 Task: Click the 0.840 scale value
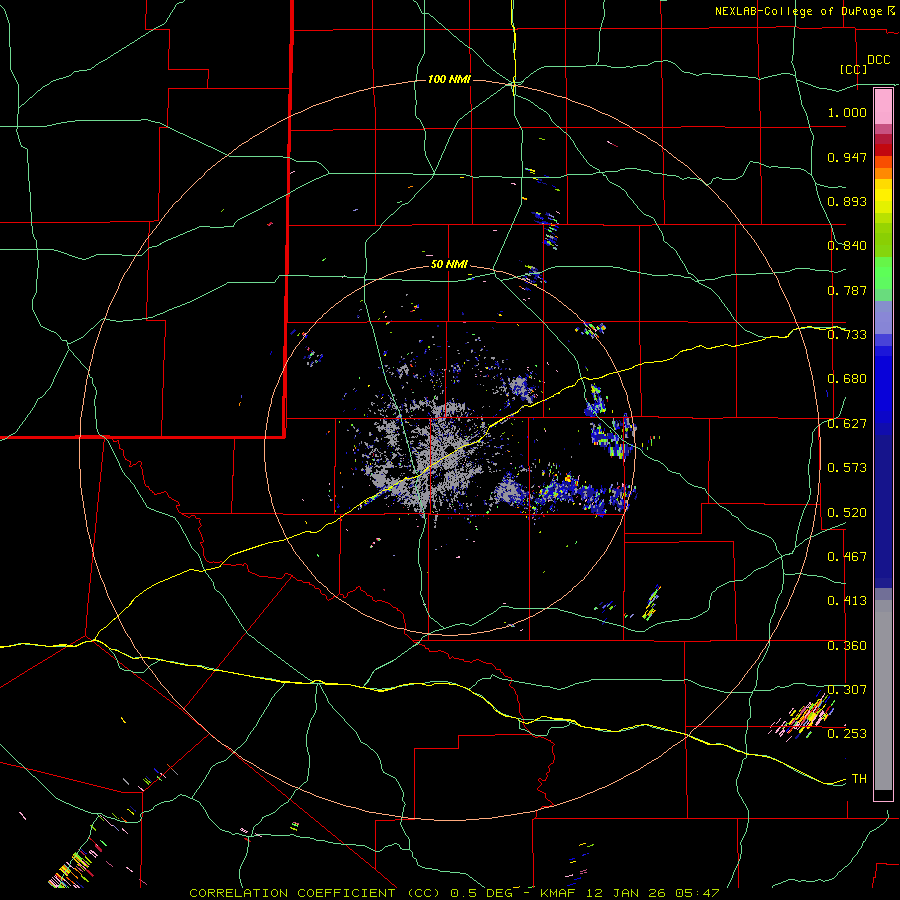click(847, 246)
